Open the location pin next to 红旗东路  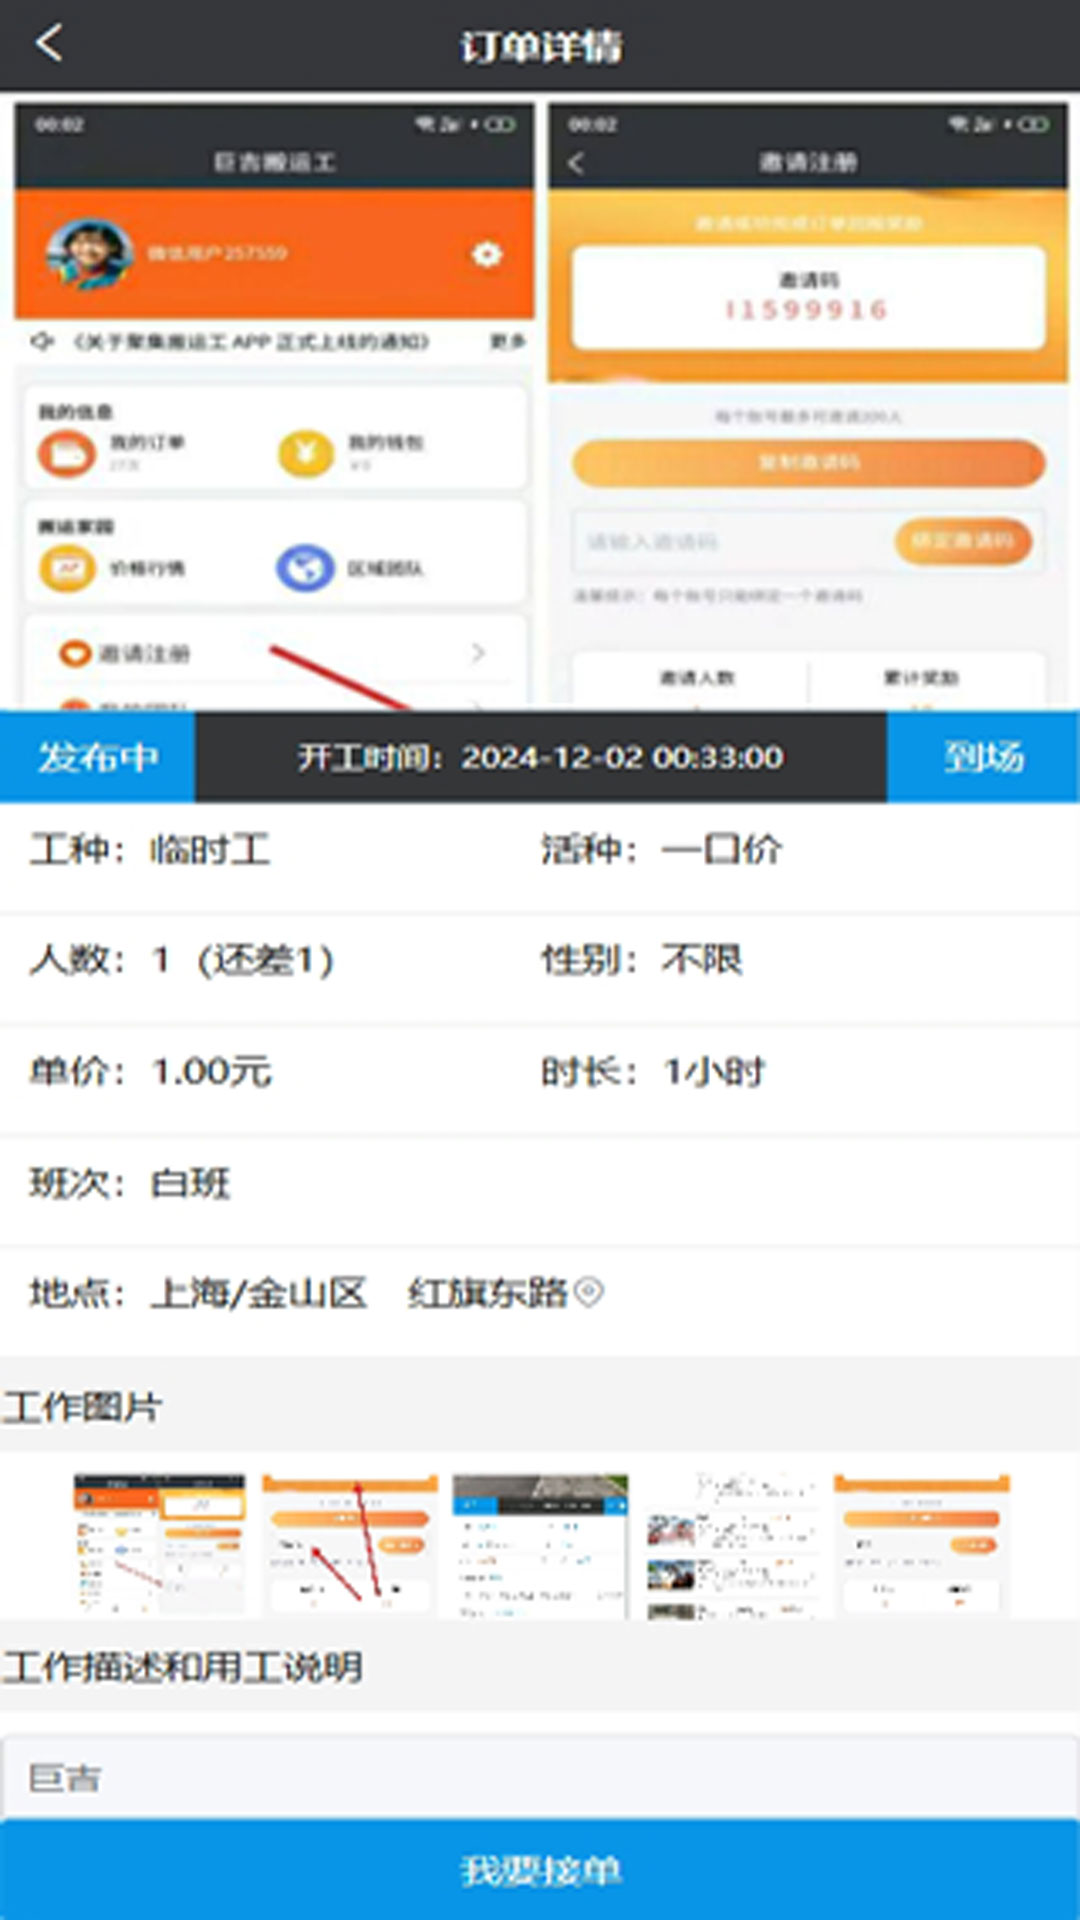(x=590, y=1293)
